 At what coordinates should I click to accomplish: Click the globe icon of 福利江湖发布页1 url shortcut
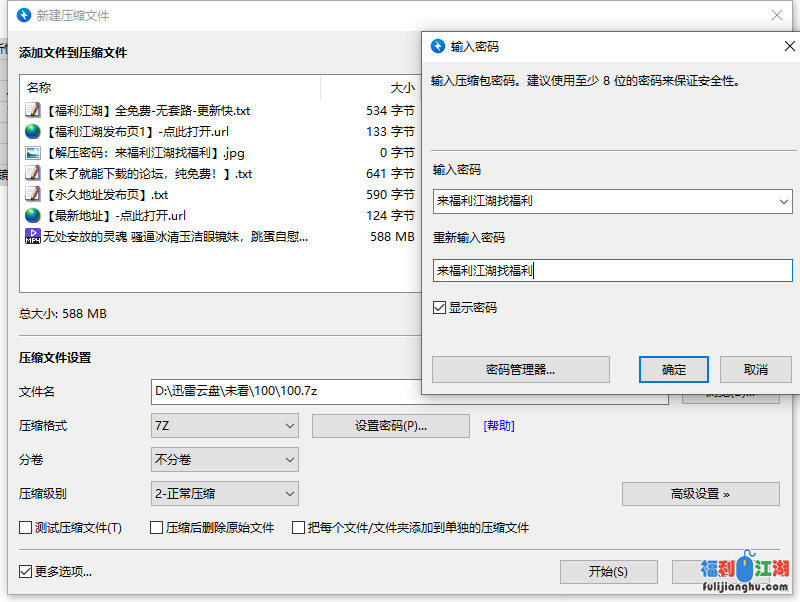point(33,131)
